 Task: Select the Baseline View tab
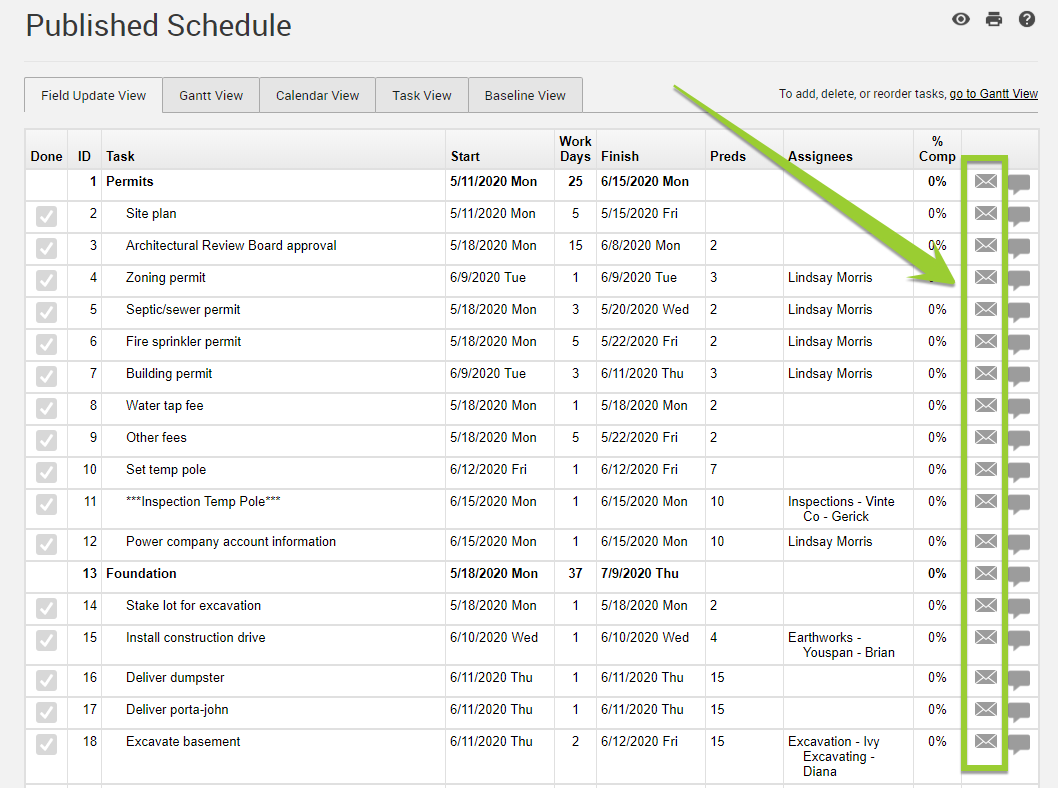click(x=525, y=96)
